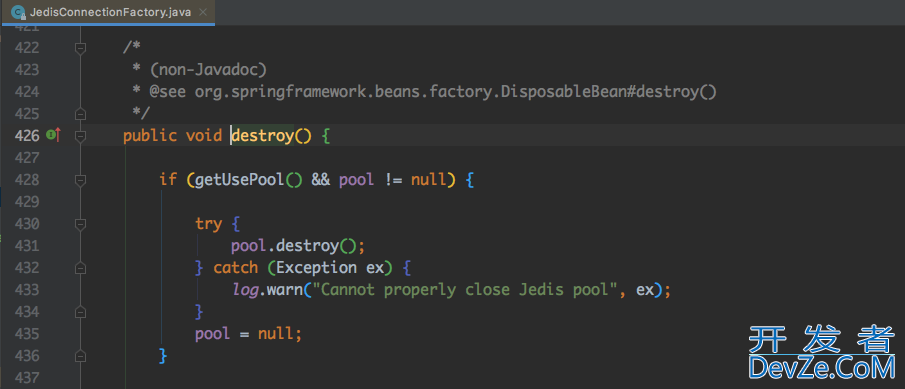Collapse the comment block at line 422
This screenshot has width=905, height=389.
(80, 48)
